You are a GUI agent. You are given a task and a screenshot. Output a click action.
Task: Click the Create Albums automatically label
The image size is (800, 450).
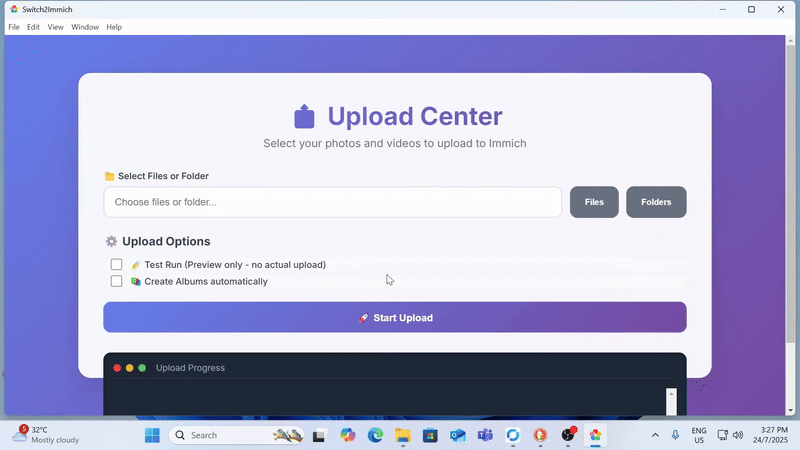[x=206, y=282]
